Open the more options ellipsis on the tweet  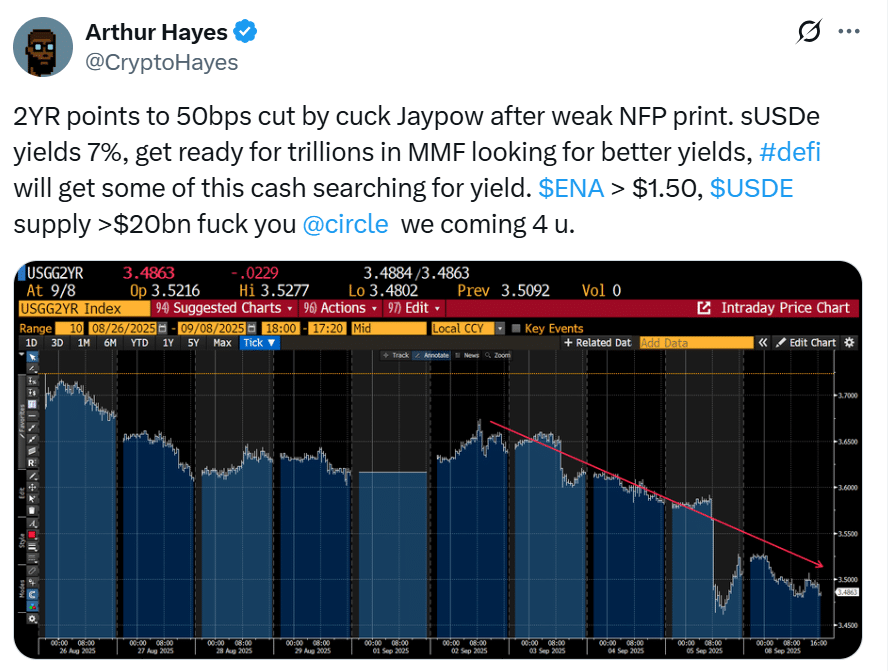pyautogui.click(x=848, y=33)
